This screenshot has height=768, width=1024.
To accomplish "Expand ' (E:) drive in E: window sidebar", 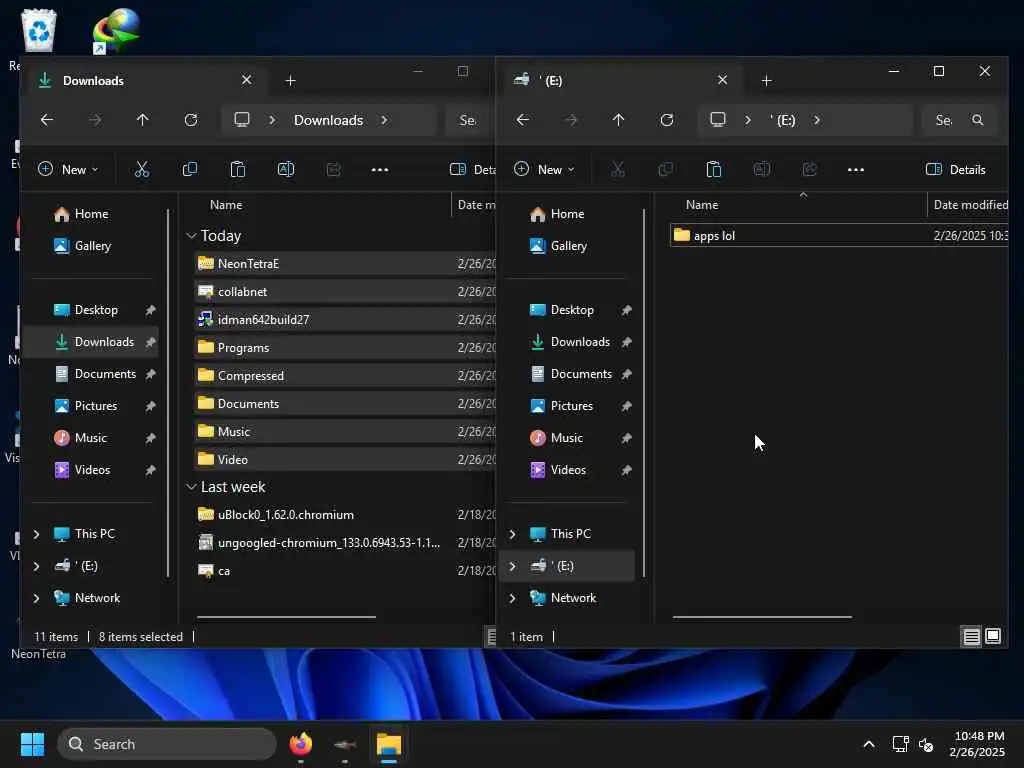I will click(513, 566).
